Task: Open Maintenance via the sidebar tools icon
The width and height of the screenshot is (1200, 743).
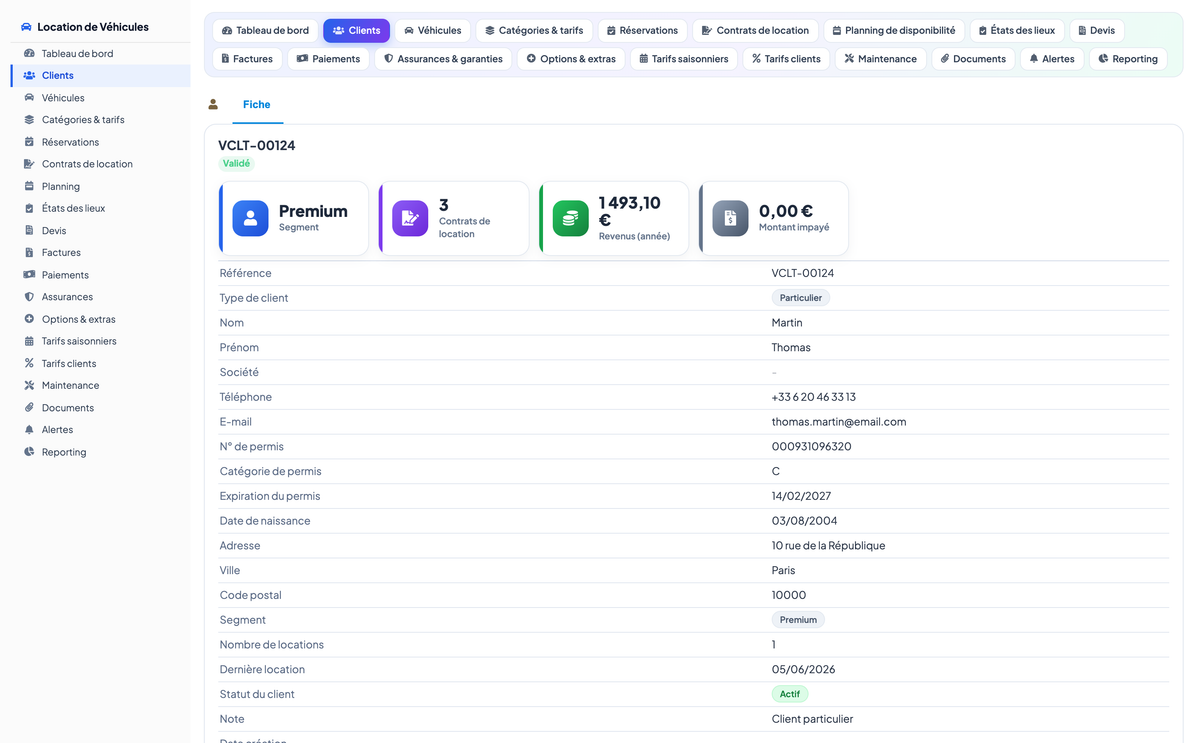Action: coord(30,385)
